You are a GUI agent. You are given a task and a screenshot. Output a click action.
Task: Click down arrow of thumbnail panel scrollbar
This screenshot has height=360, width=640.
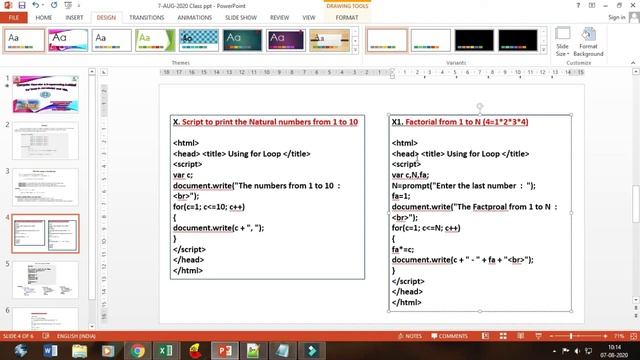92,326
